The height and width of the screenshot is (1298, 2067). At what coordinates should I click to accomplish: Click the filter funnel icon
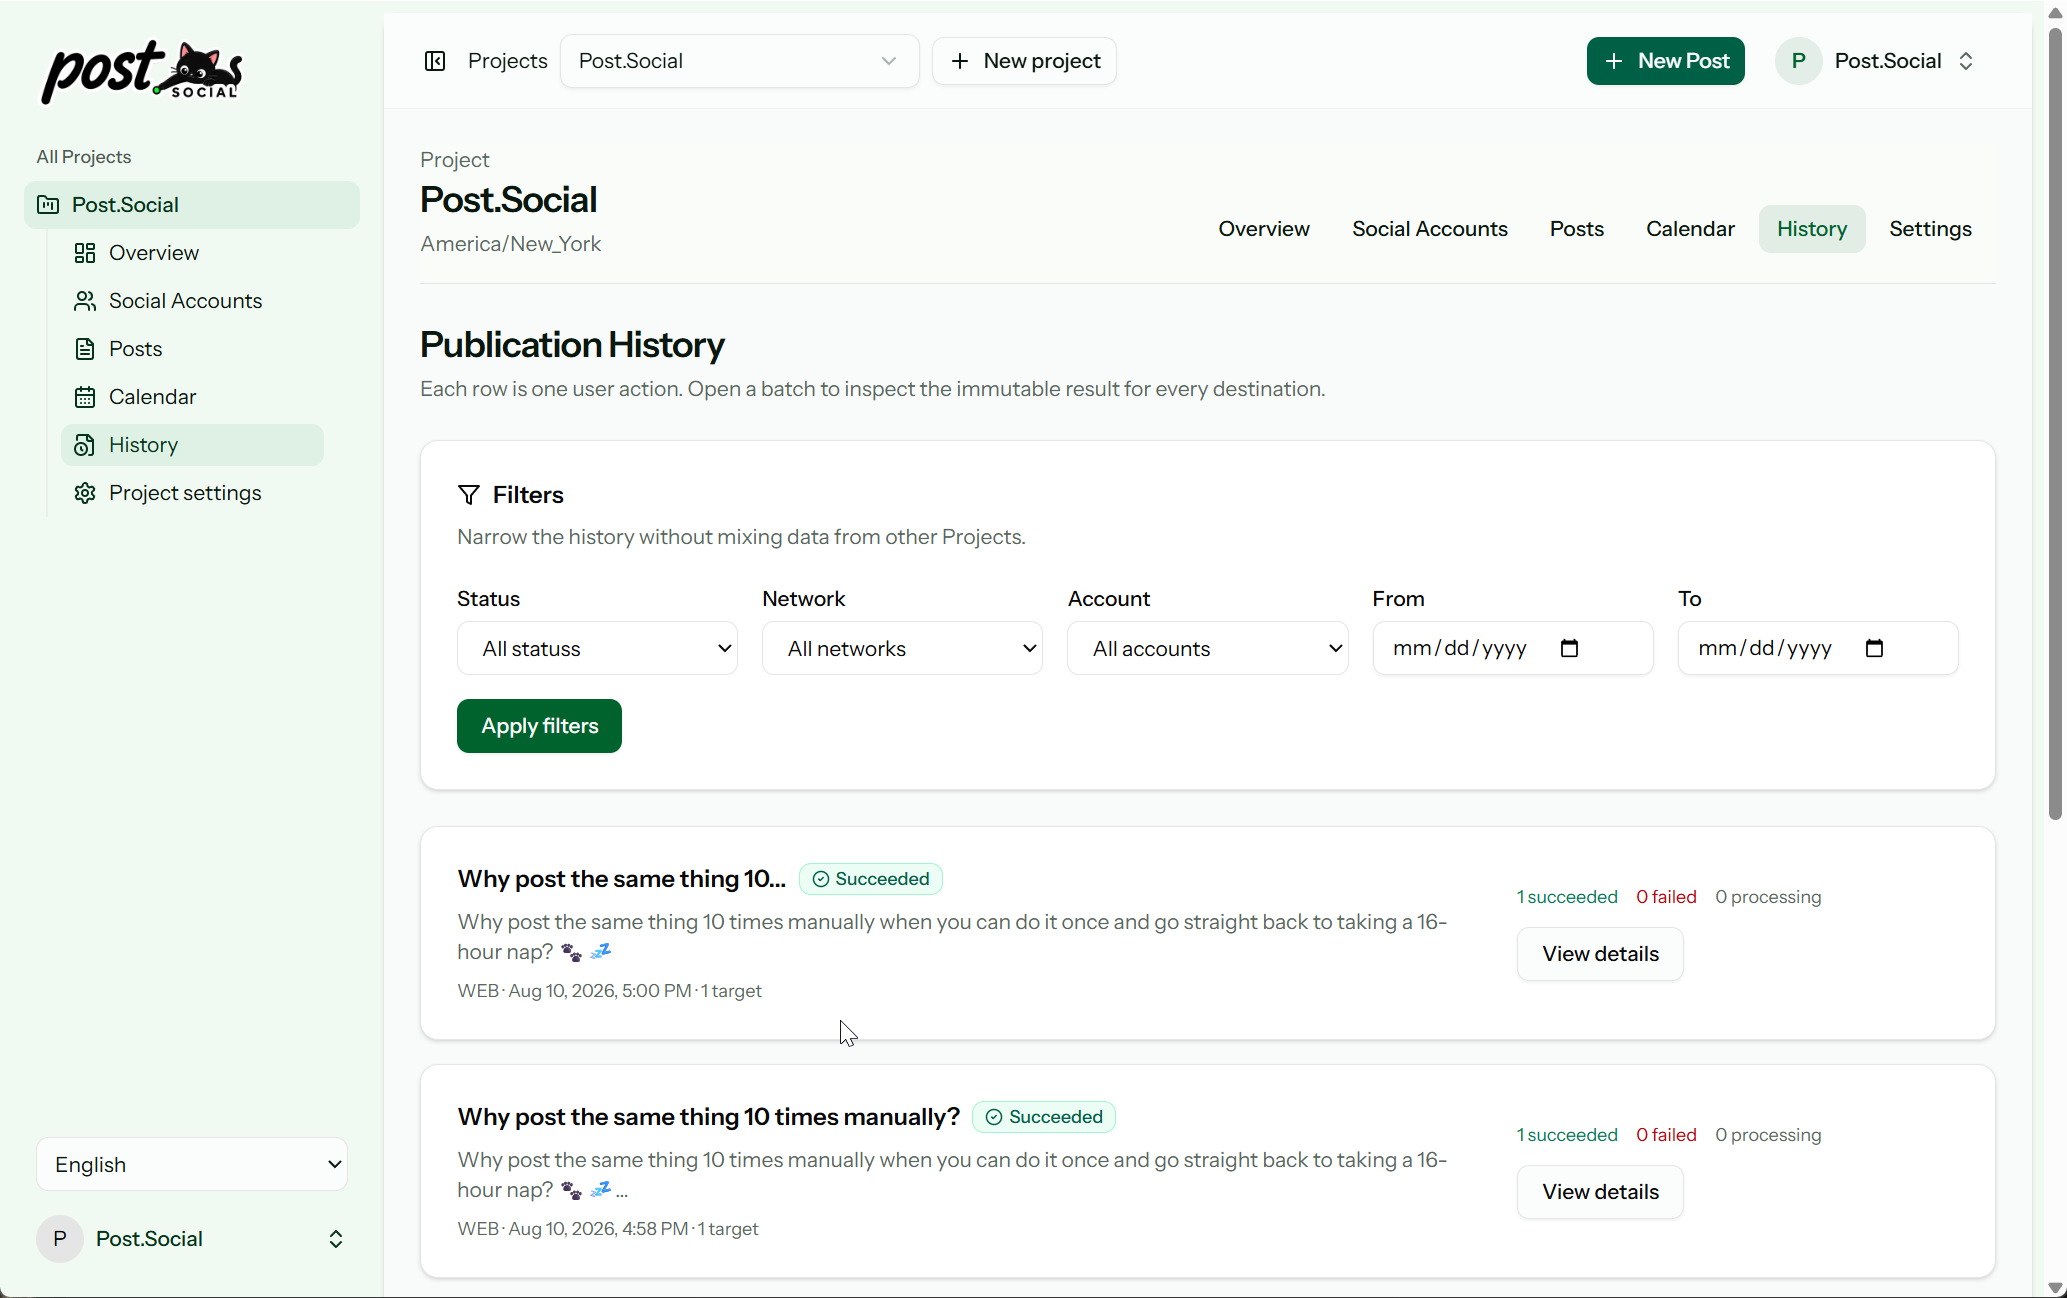[x=468, y=495]
